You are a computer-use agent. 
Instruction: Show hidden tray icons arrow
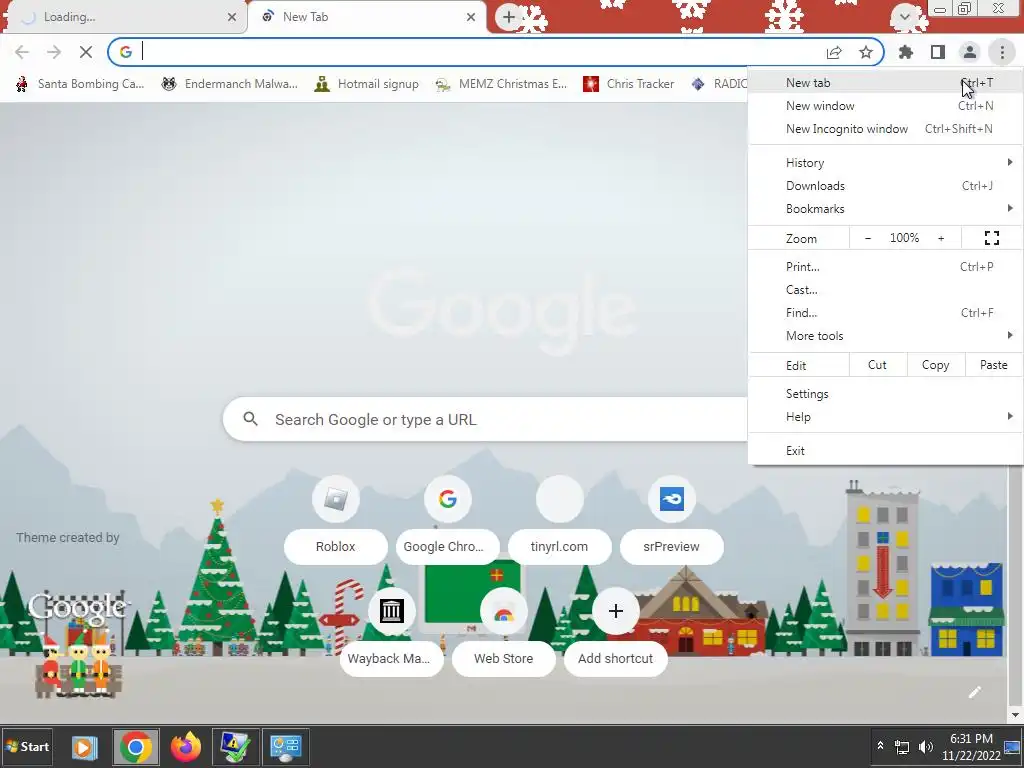pyautogui.click(x=880, y=746)
